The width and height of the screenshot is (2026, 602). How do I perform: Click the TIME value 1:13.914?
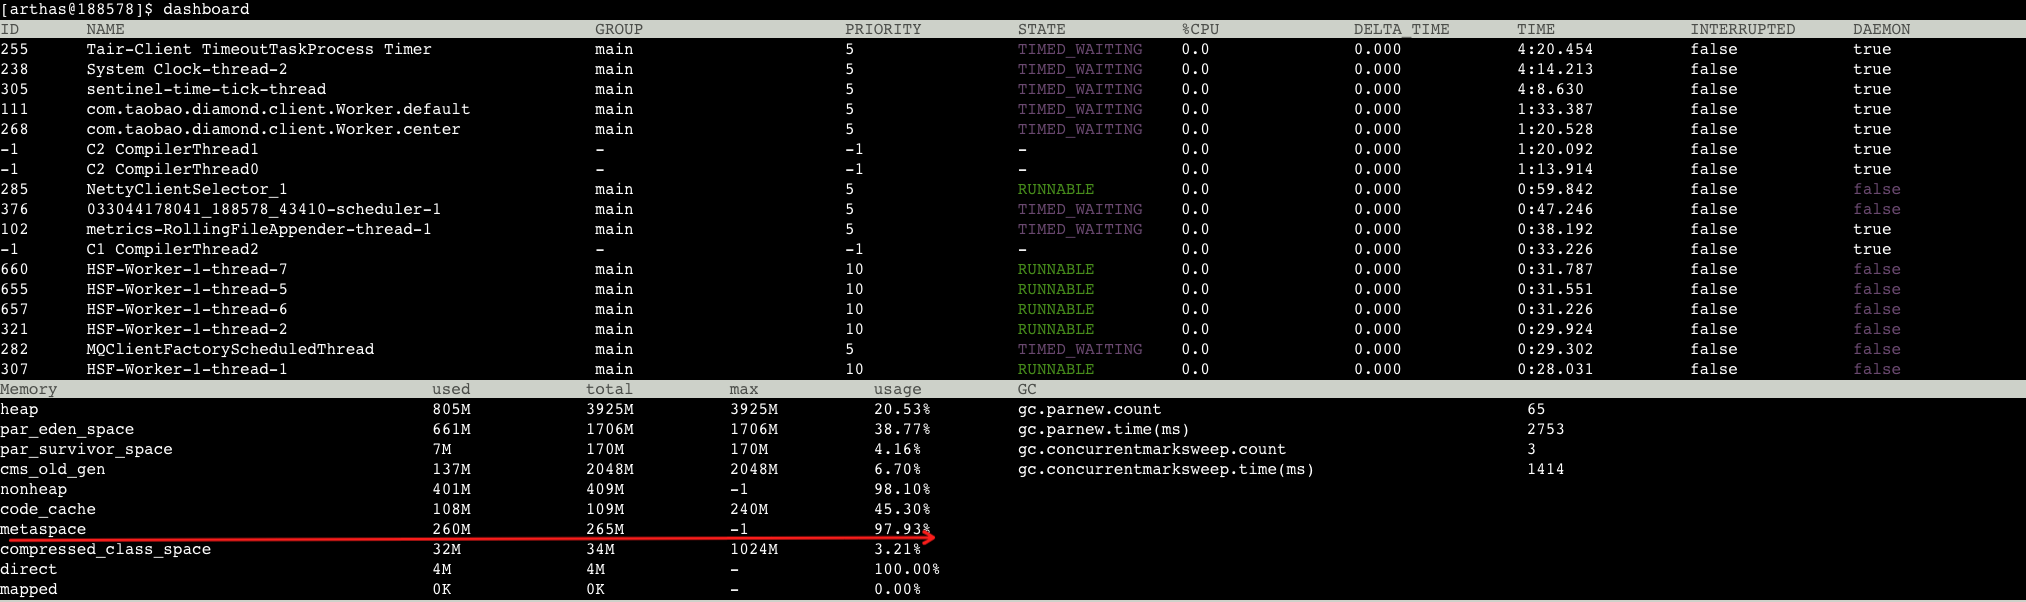point(1555,169)
